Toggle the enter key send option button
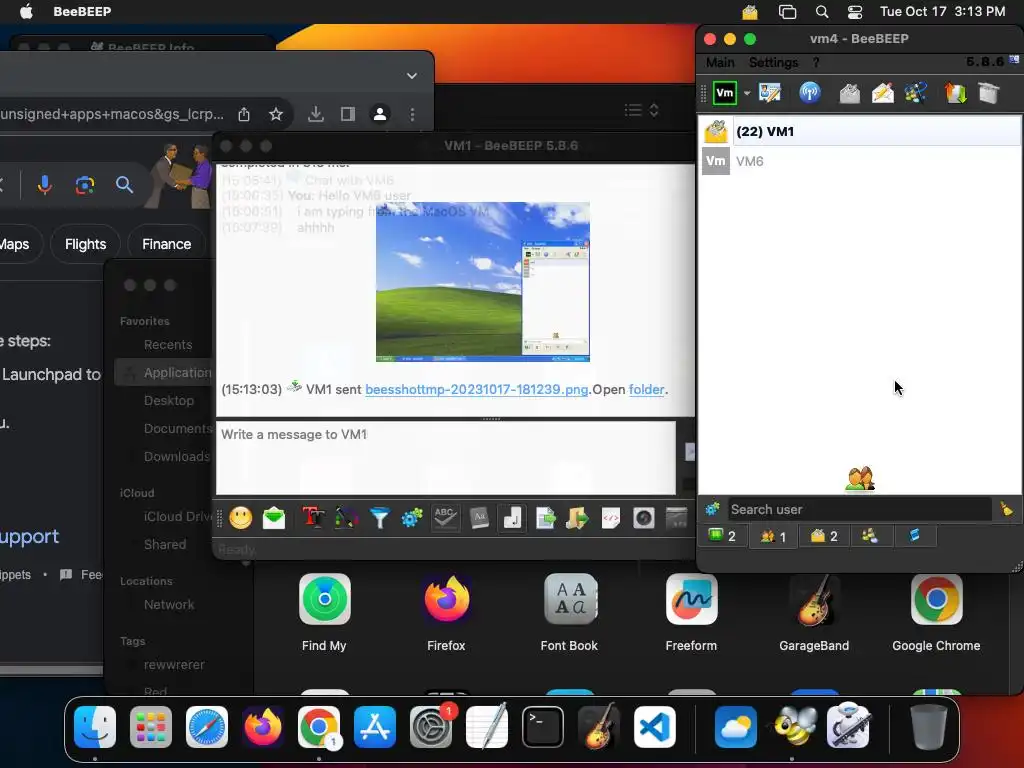 point(512,519)
